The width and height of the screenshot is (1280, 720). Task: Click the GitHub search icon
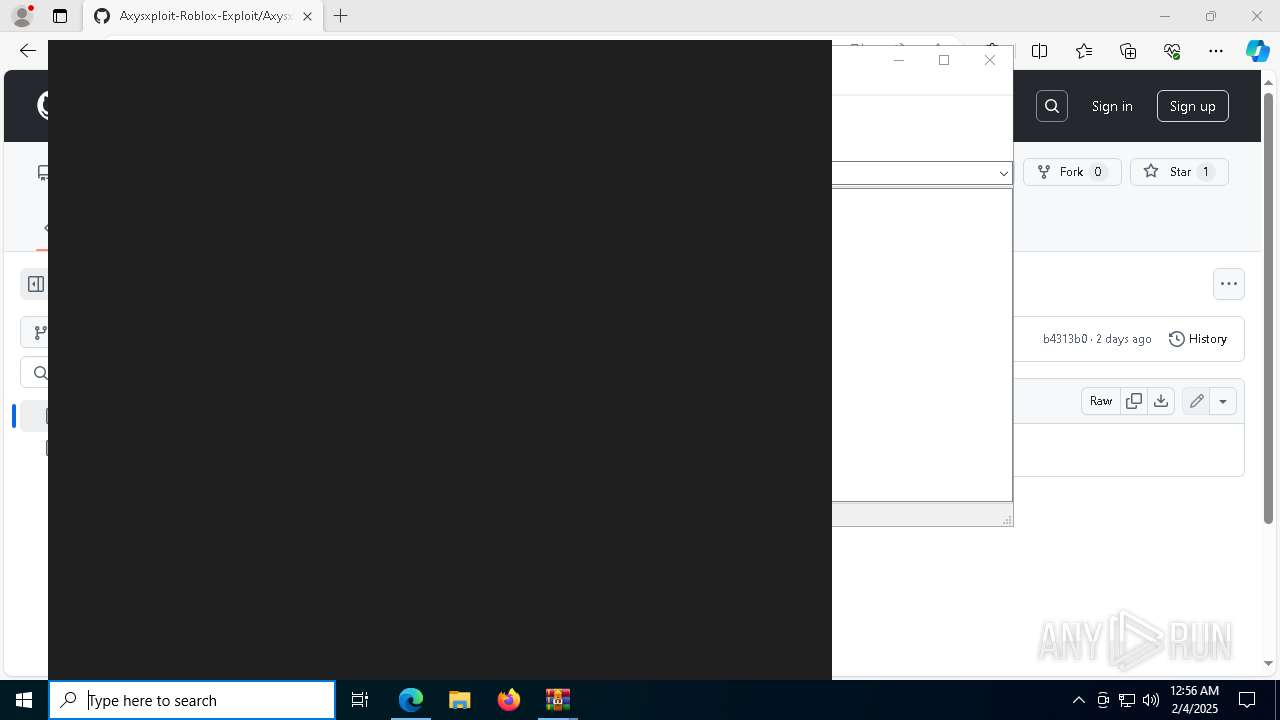click(1051, 106)
